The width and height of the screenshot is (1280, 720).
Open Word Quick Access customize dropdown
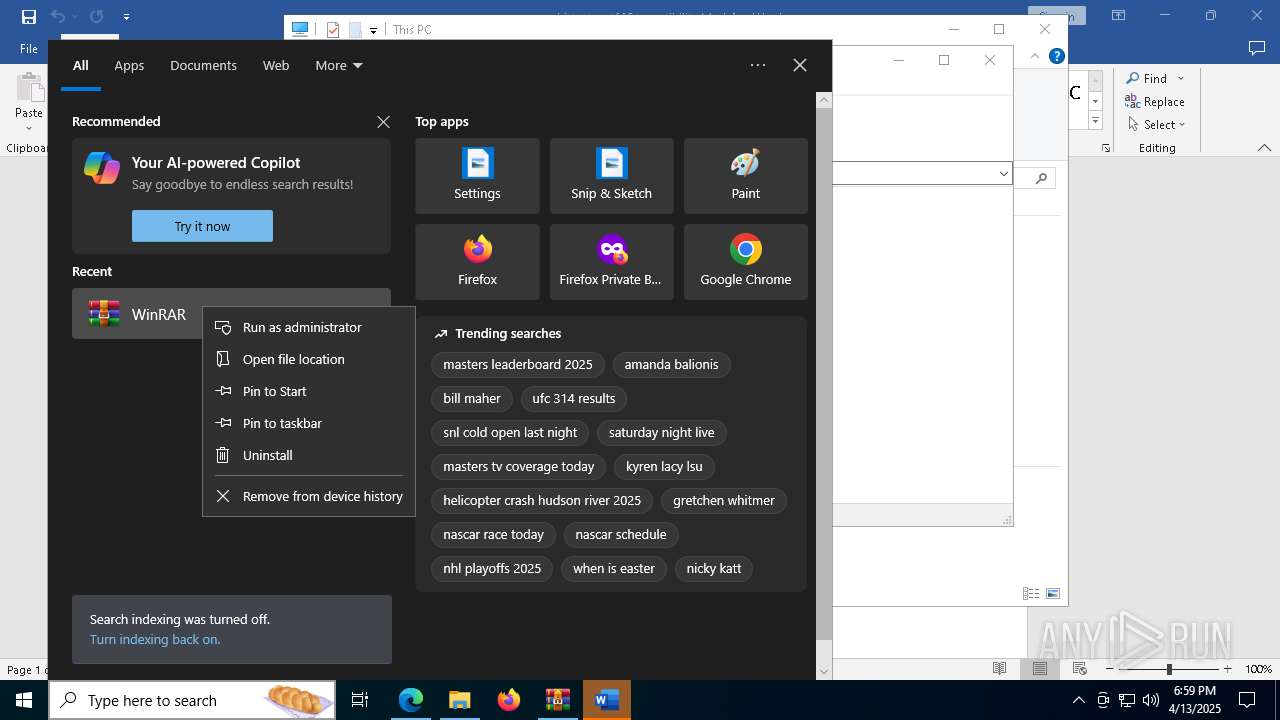tap(126, 17)
